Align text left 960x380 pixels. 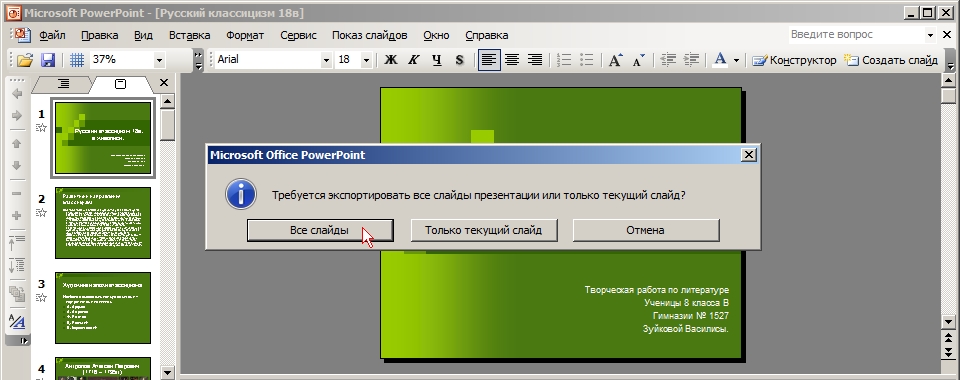tap(489, 60)
